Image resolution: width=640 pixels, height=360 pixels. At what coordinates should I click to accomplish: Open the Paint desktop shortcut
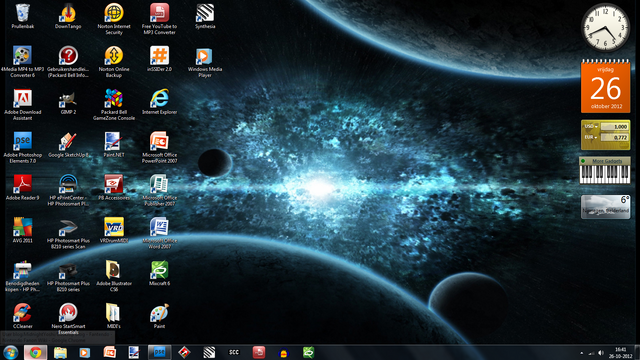(x=159, y=316)
